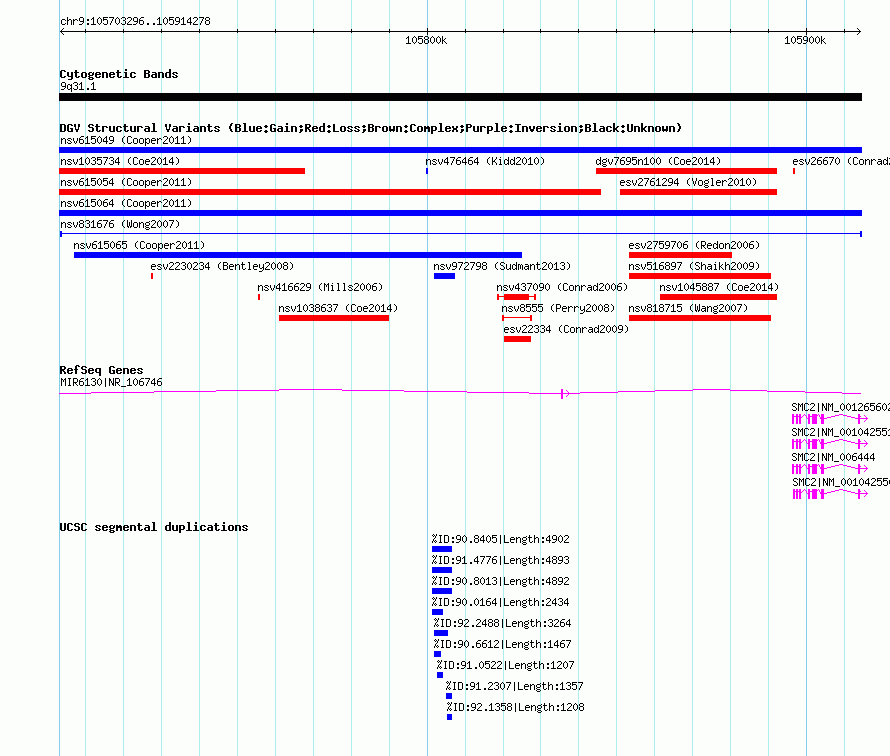Click nsv972798 (Sudmant2013) label
Image resolution: width=890 pixels, height=756 pixels.
click(502, 266)
